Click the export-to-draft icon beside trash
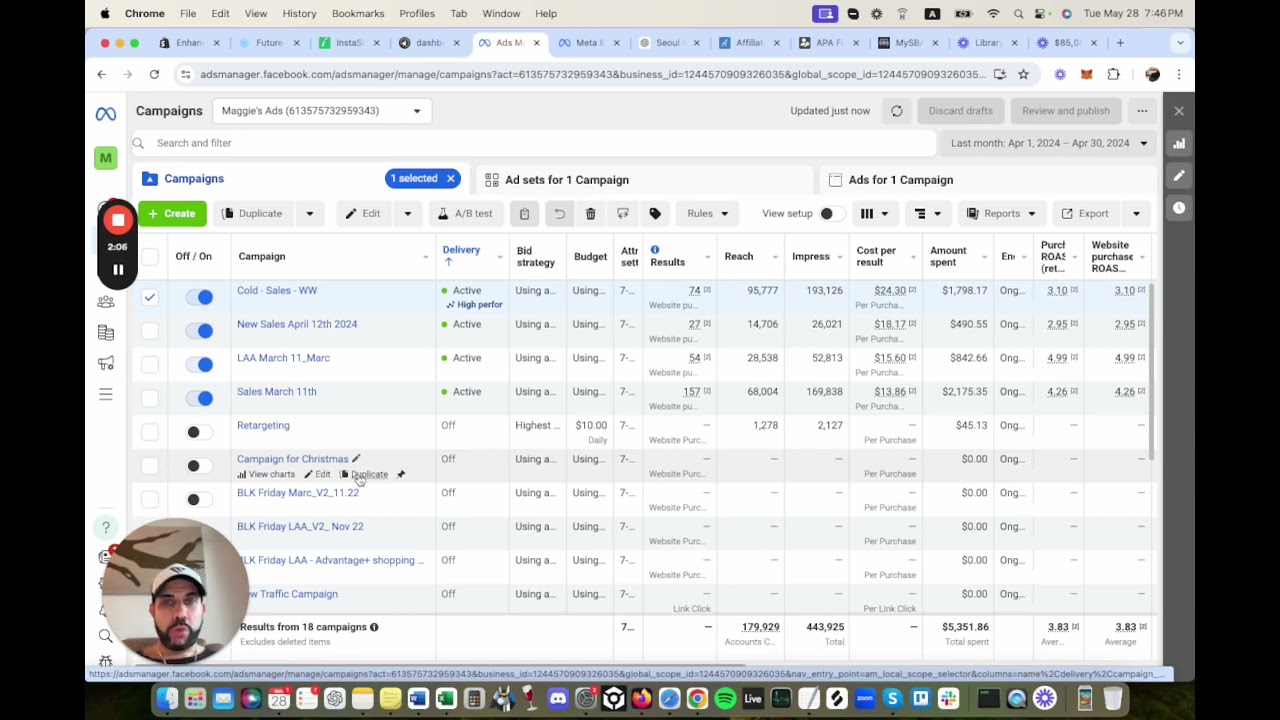This screenshot has width=1280, height=720. (622, 213)
